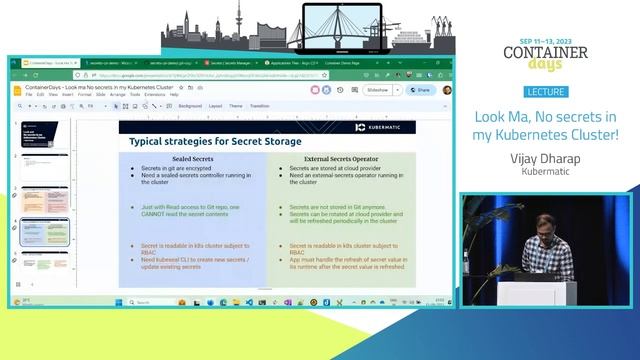Expand the line type dropdown arrow

(x=160, y=106)
